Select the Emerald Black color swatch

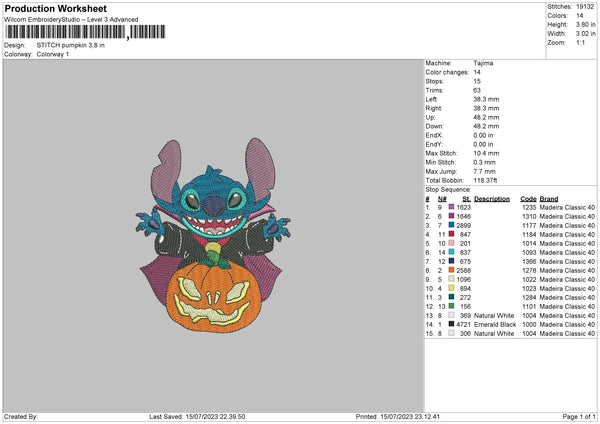451,324
